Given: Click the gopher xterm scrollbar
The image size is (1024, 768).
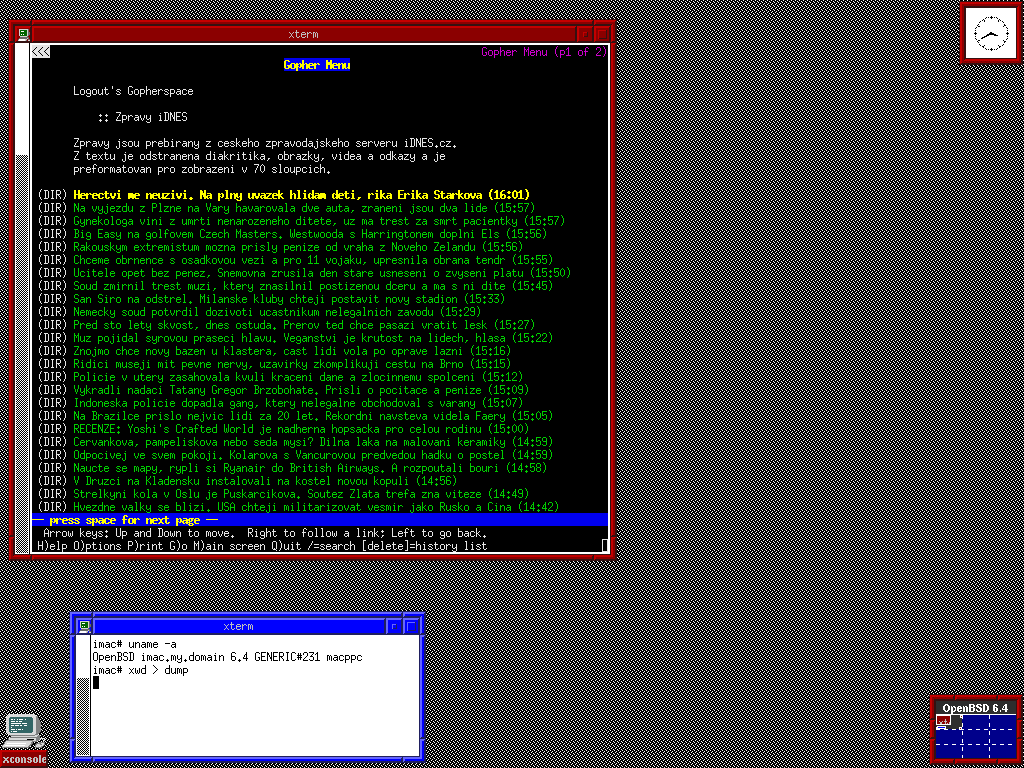Looking at the screenshot, I should [x=22, y=300].
